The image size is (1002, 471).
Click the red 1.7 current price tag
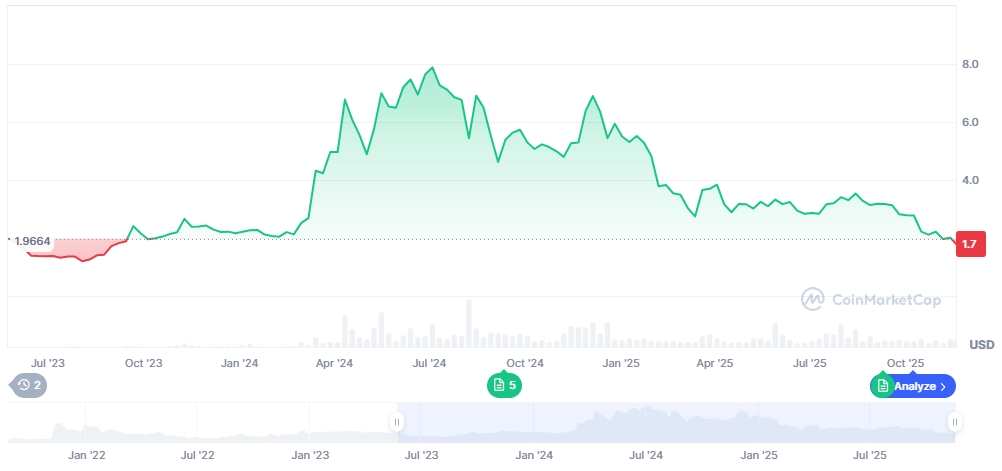[971, 244]
